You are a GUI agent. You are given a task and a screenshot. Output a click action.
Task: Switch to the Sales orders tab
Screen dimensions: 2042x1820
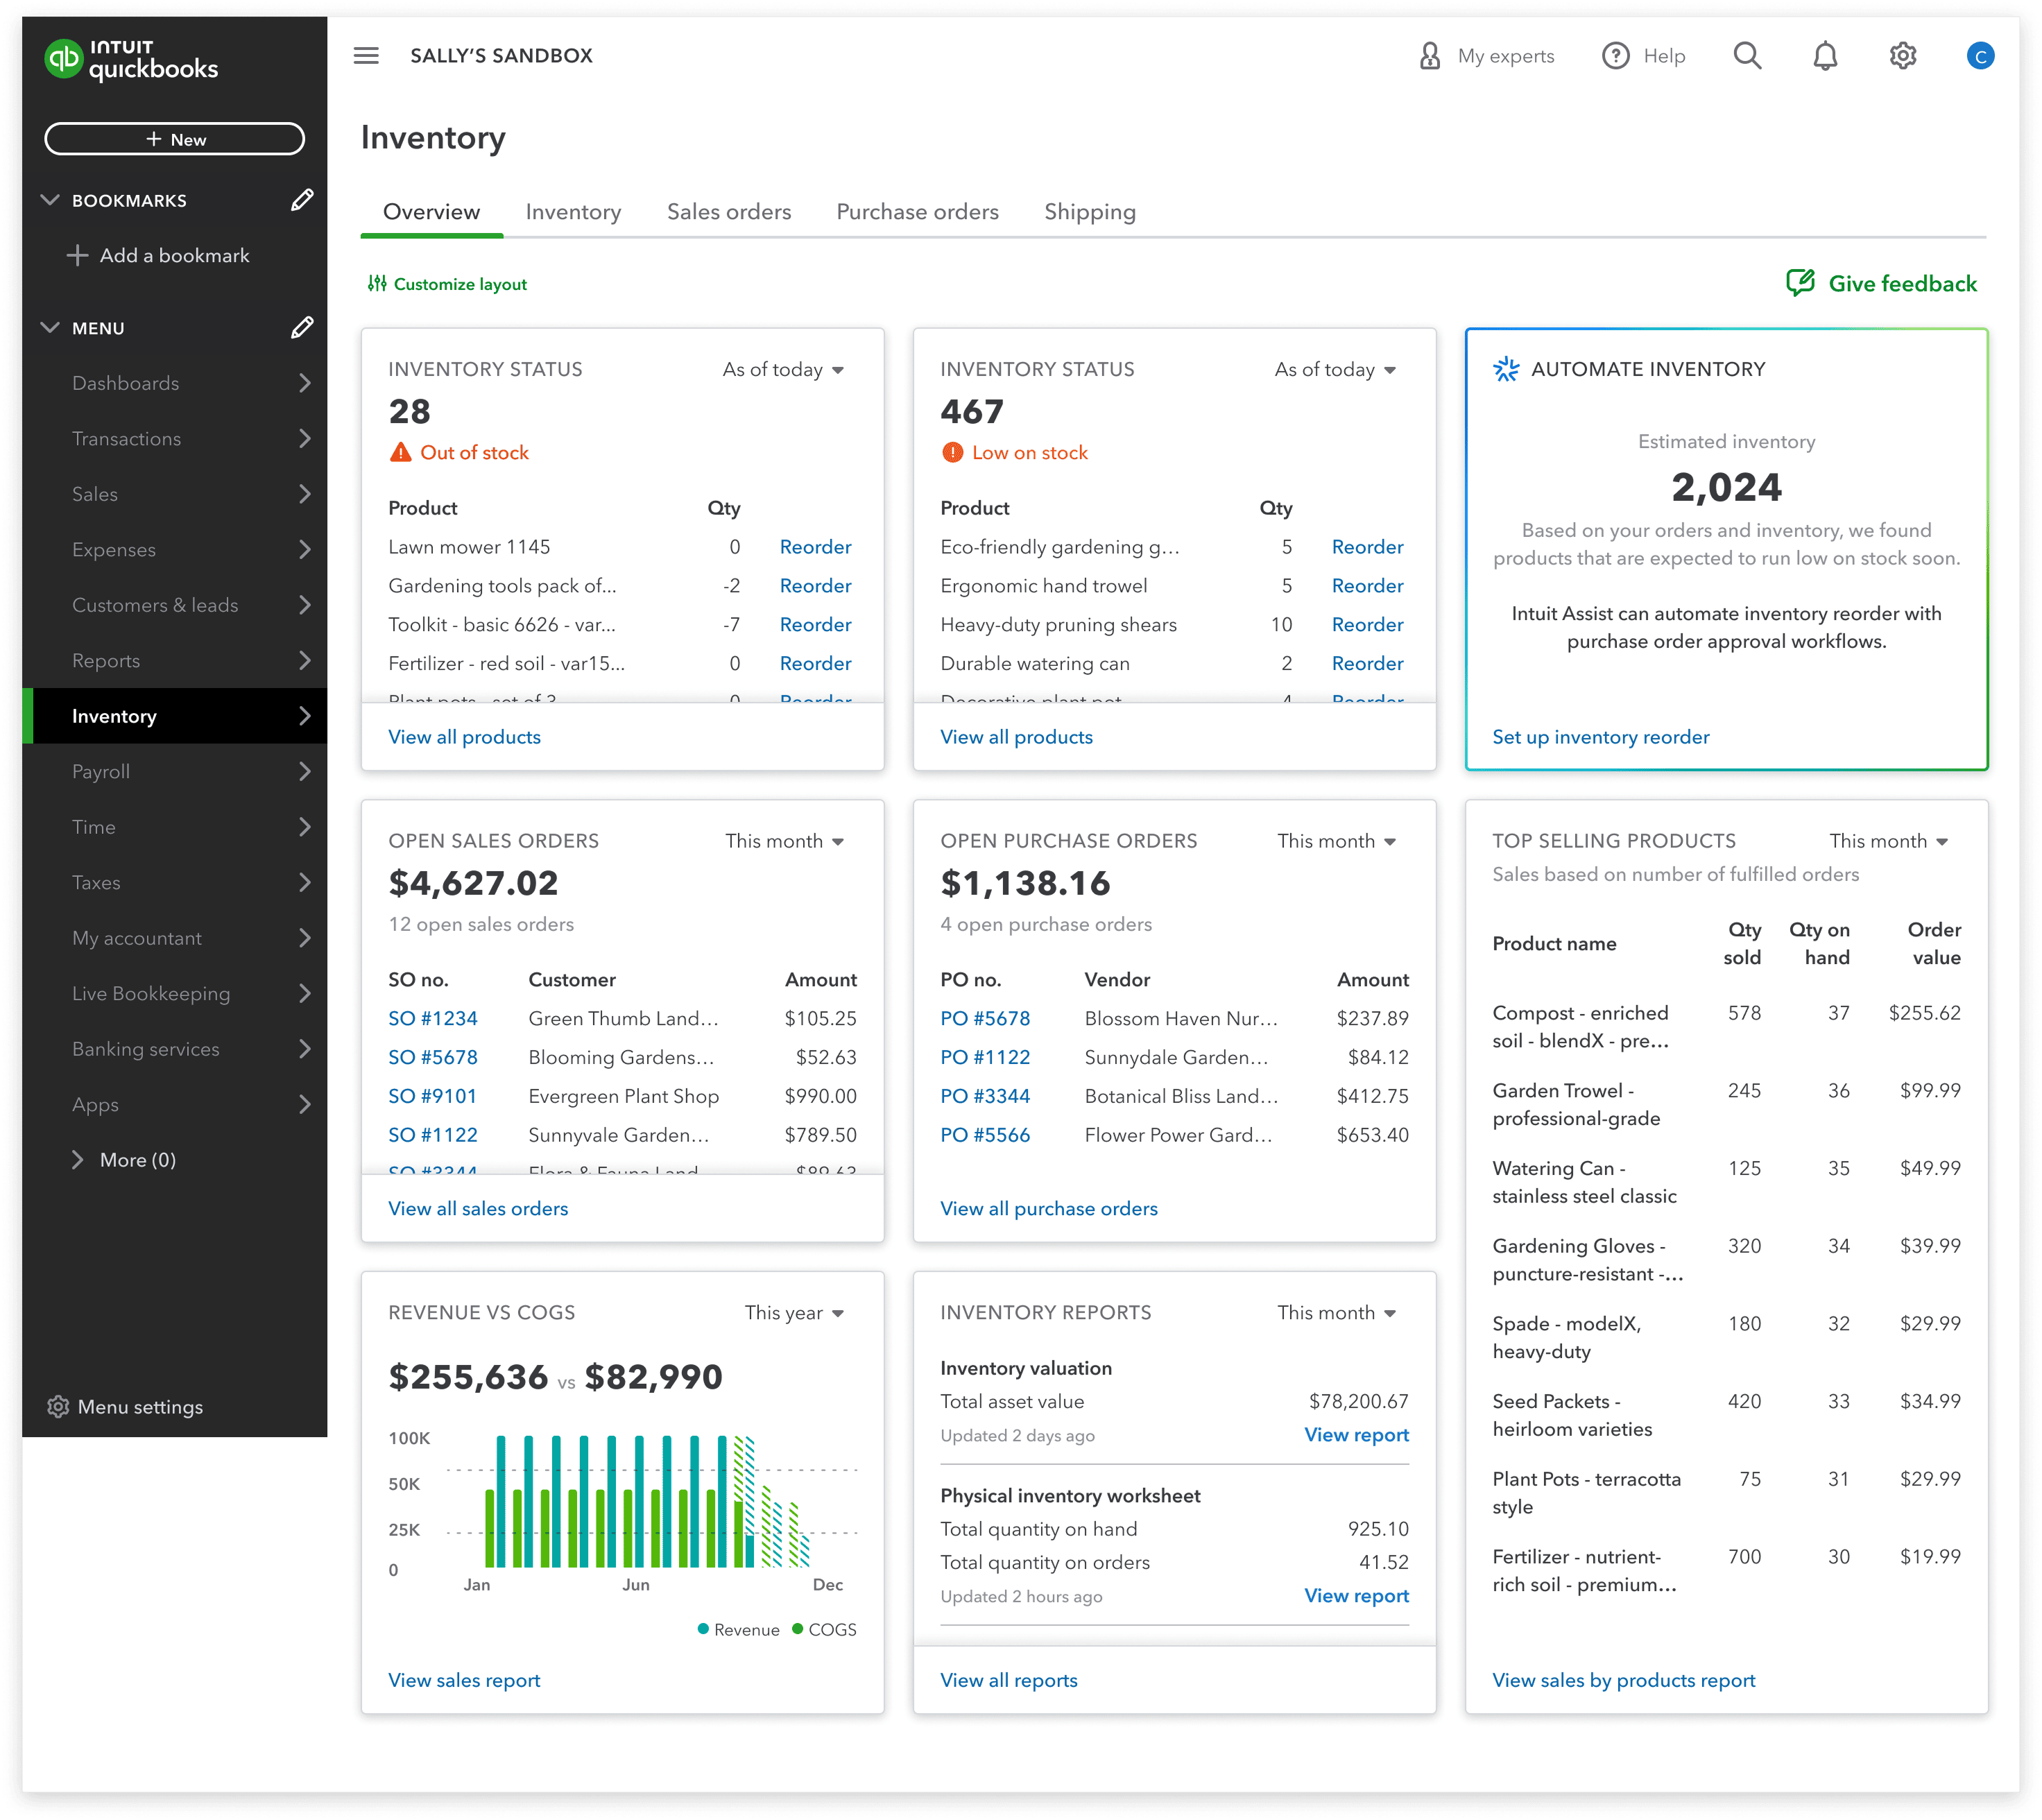tap(729, 212)
